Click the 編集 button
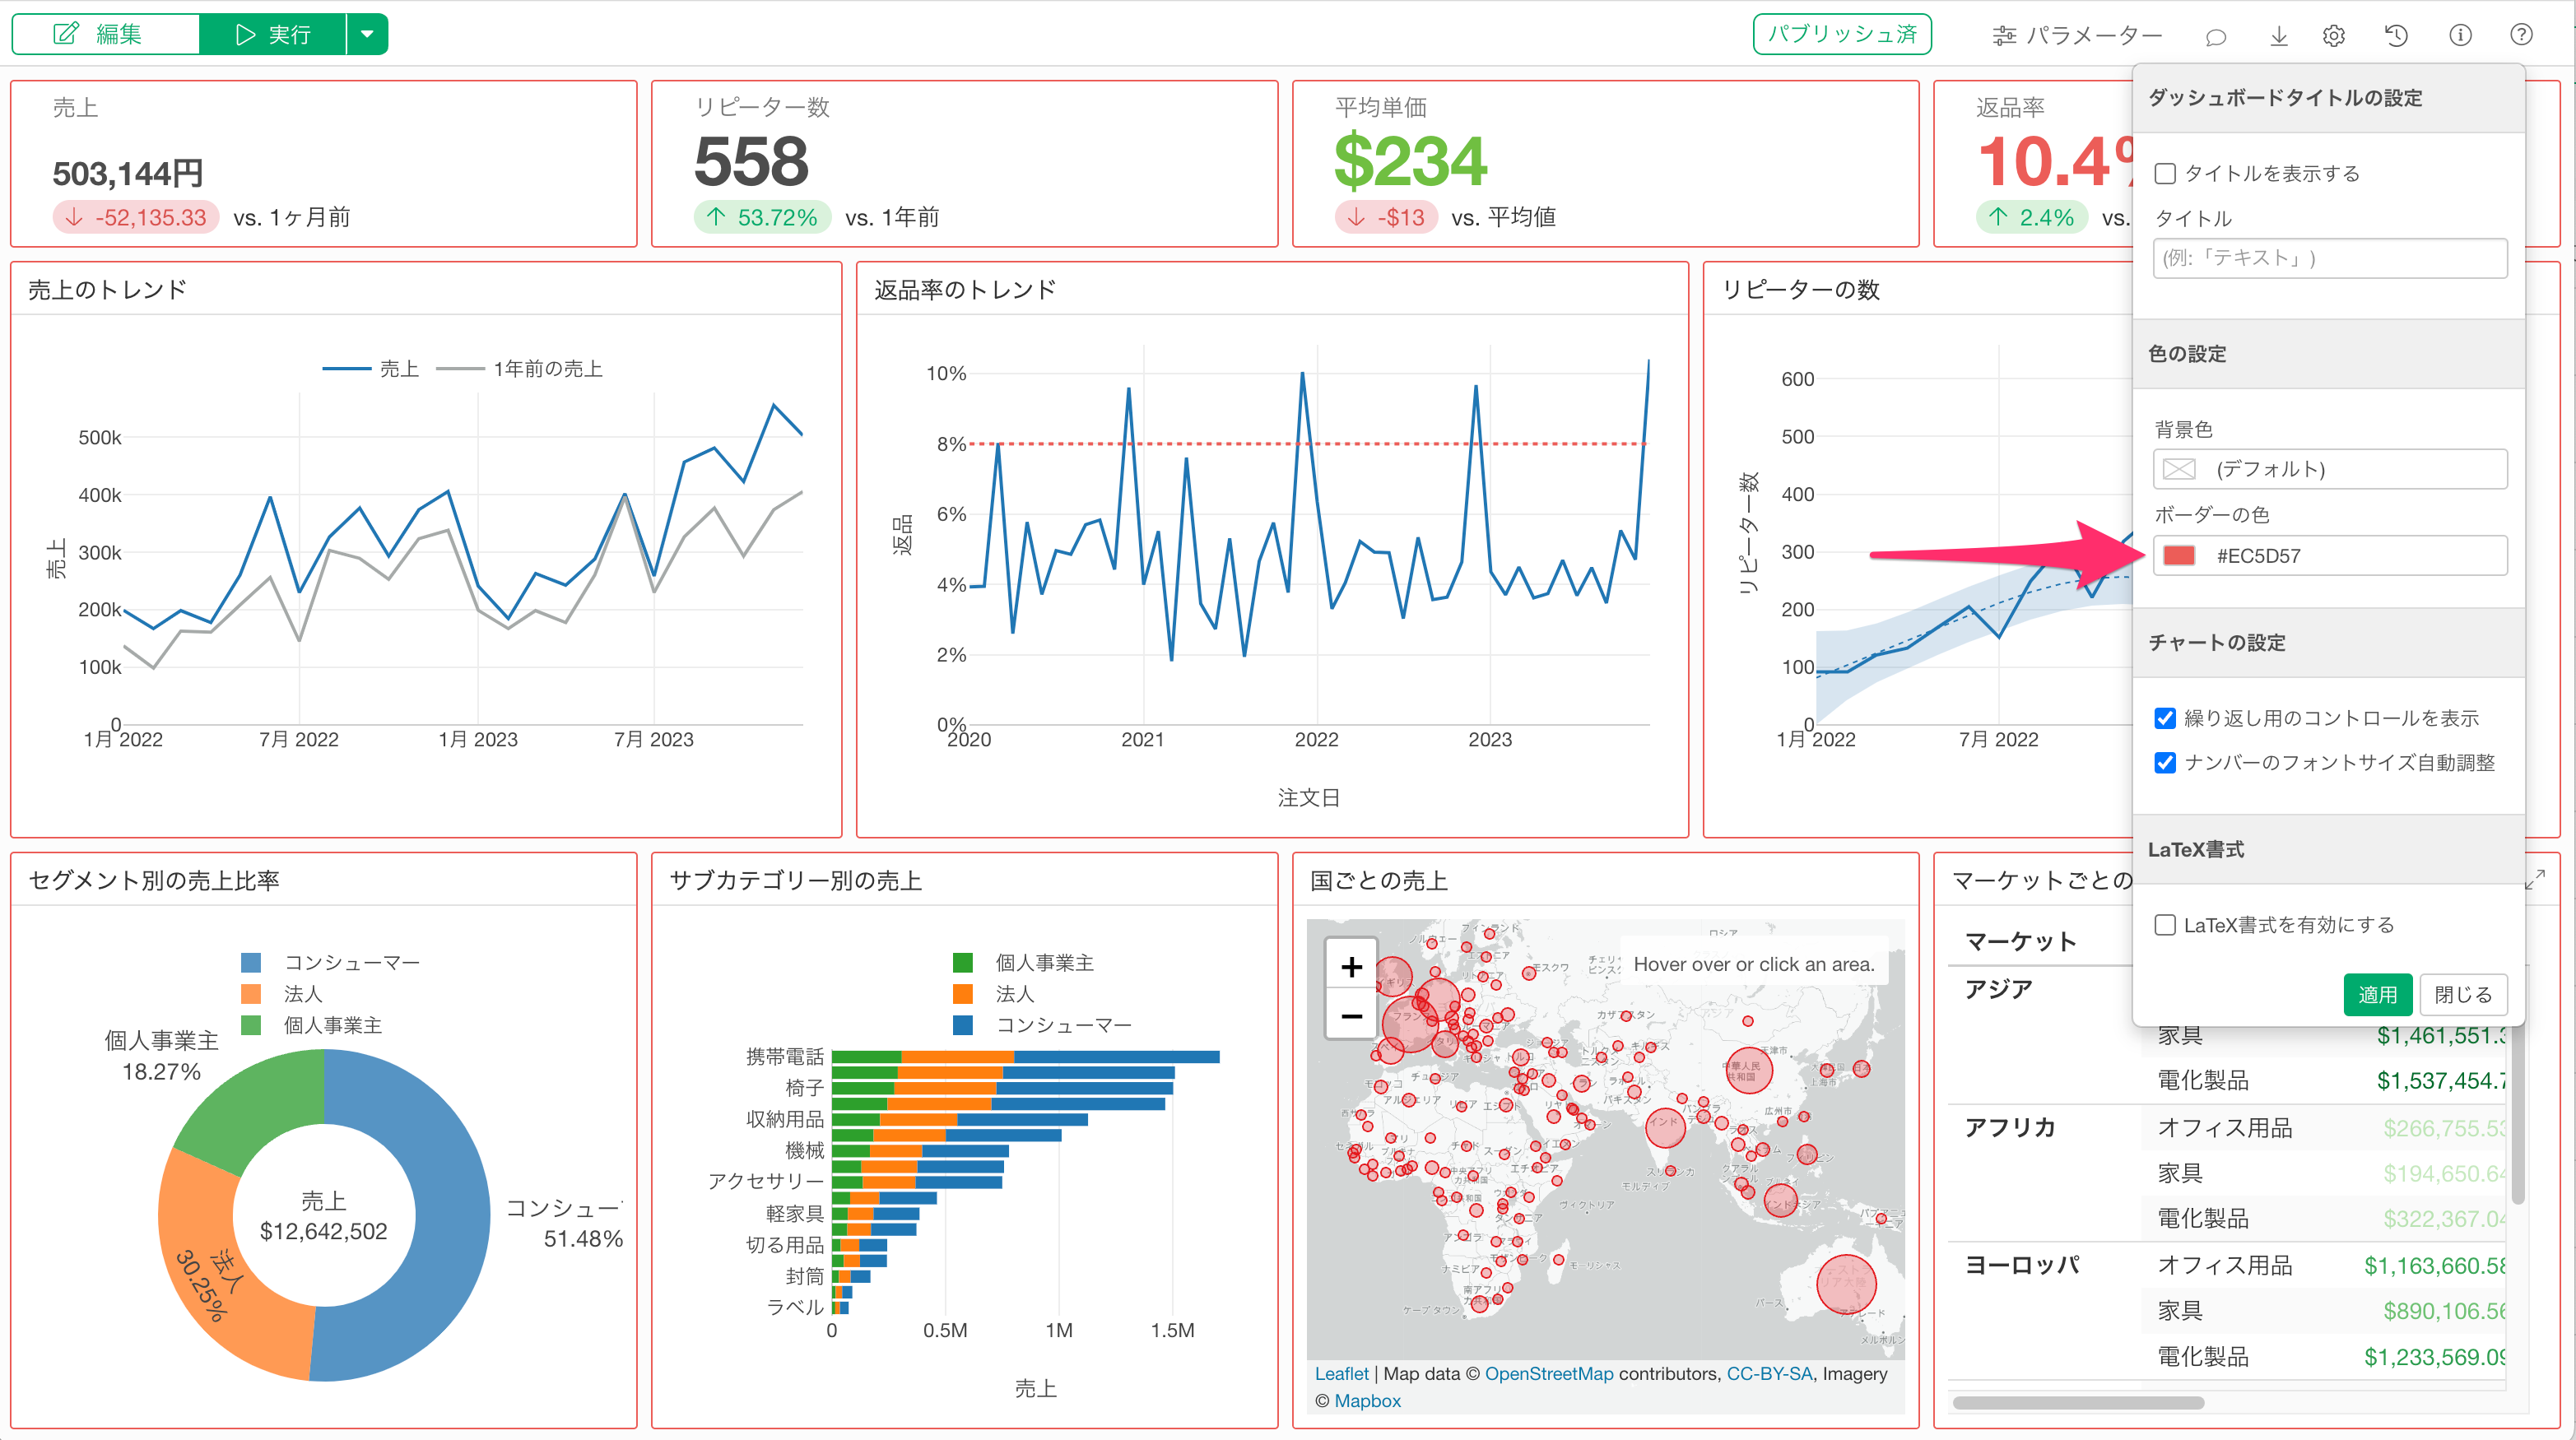This screenshot has height=1440, width=2576. [105, 35]
